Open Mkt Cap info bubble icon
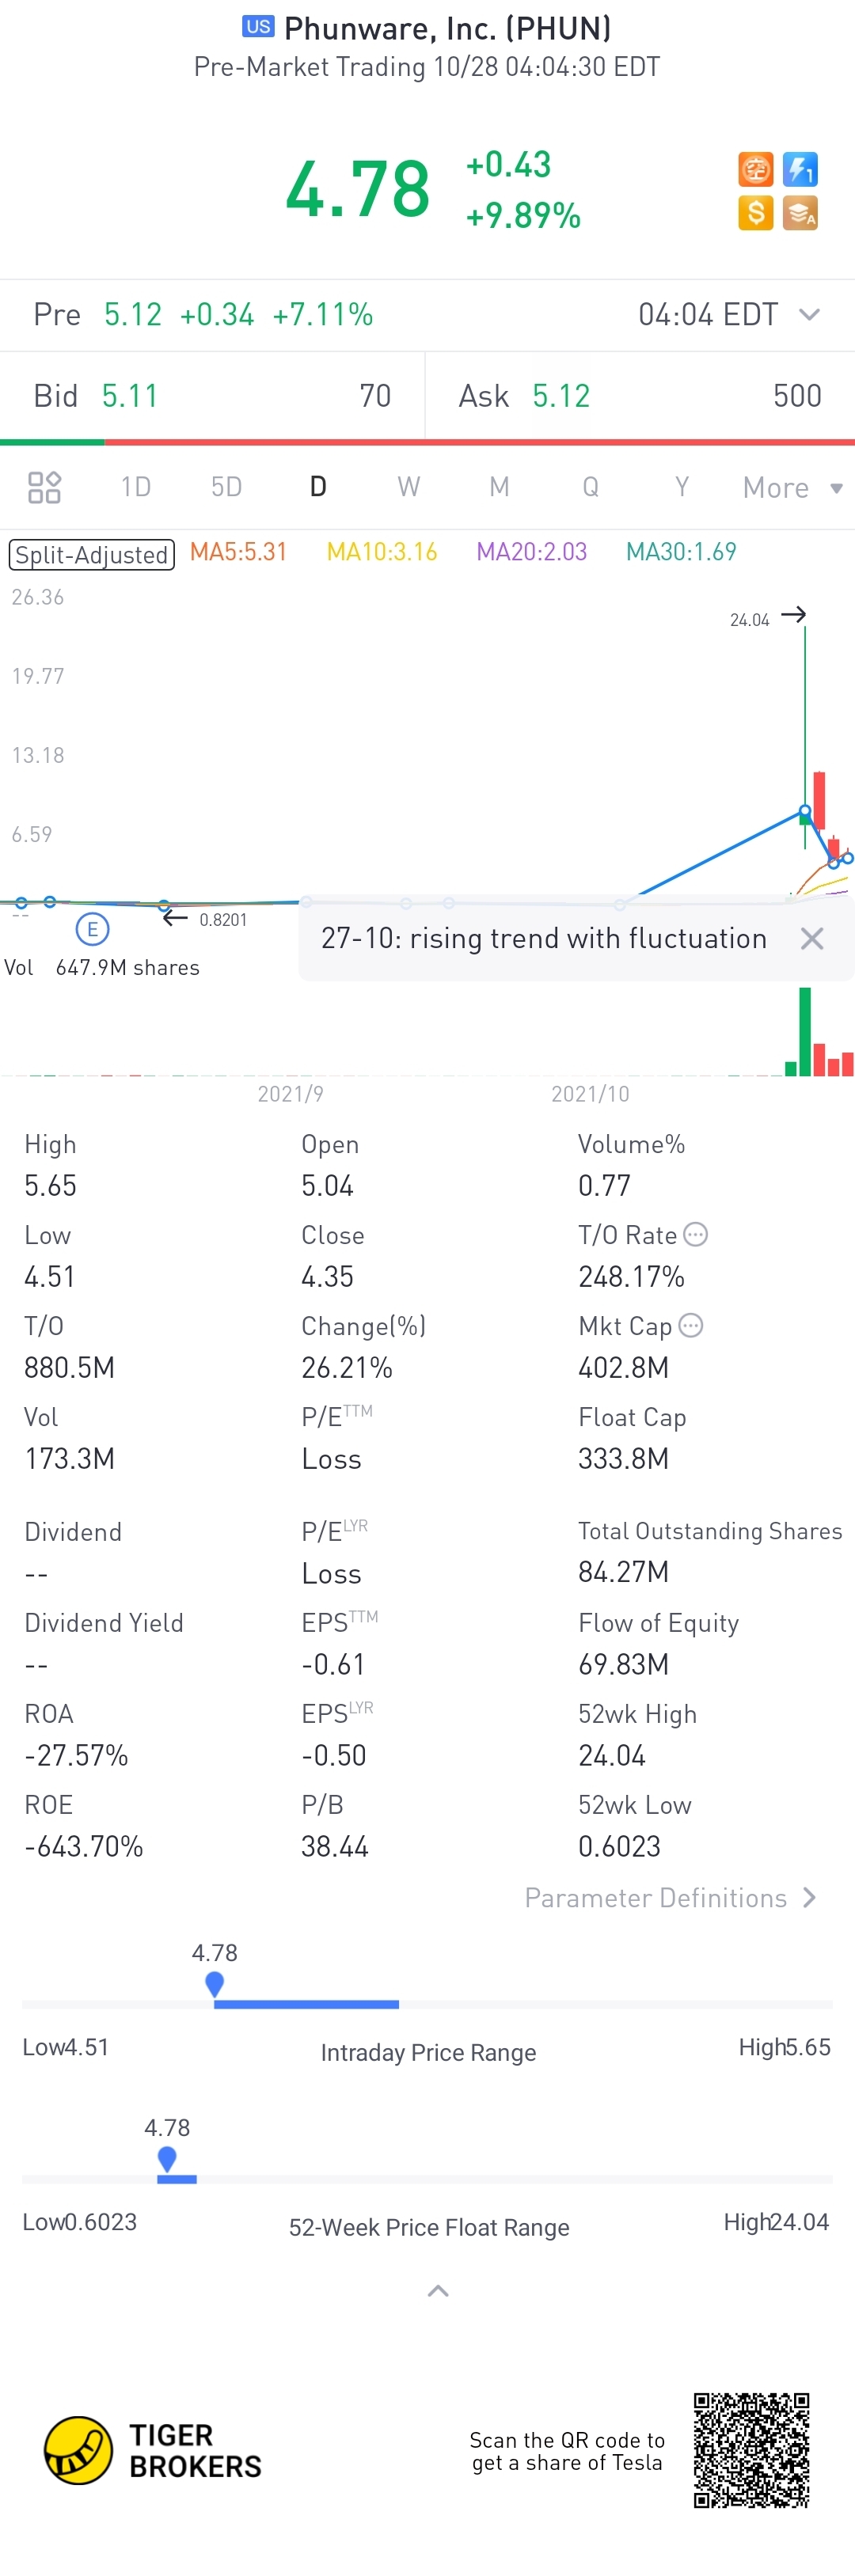The height and width of the screenshot is (2576, 855). coord(690,1326)
